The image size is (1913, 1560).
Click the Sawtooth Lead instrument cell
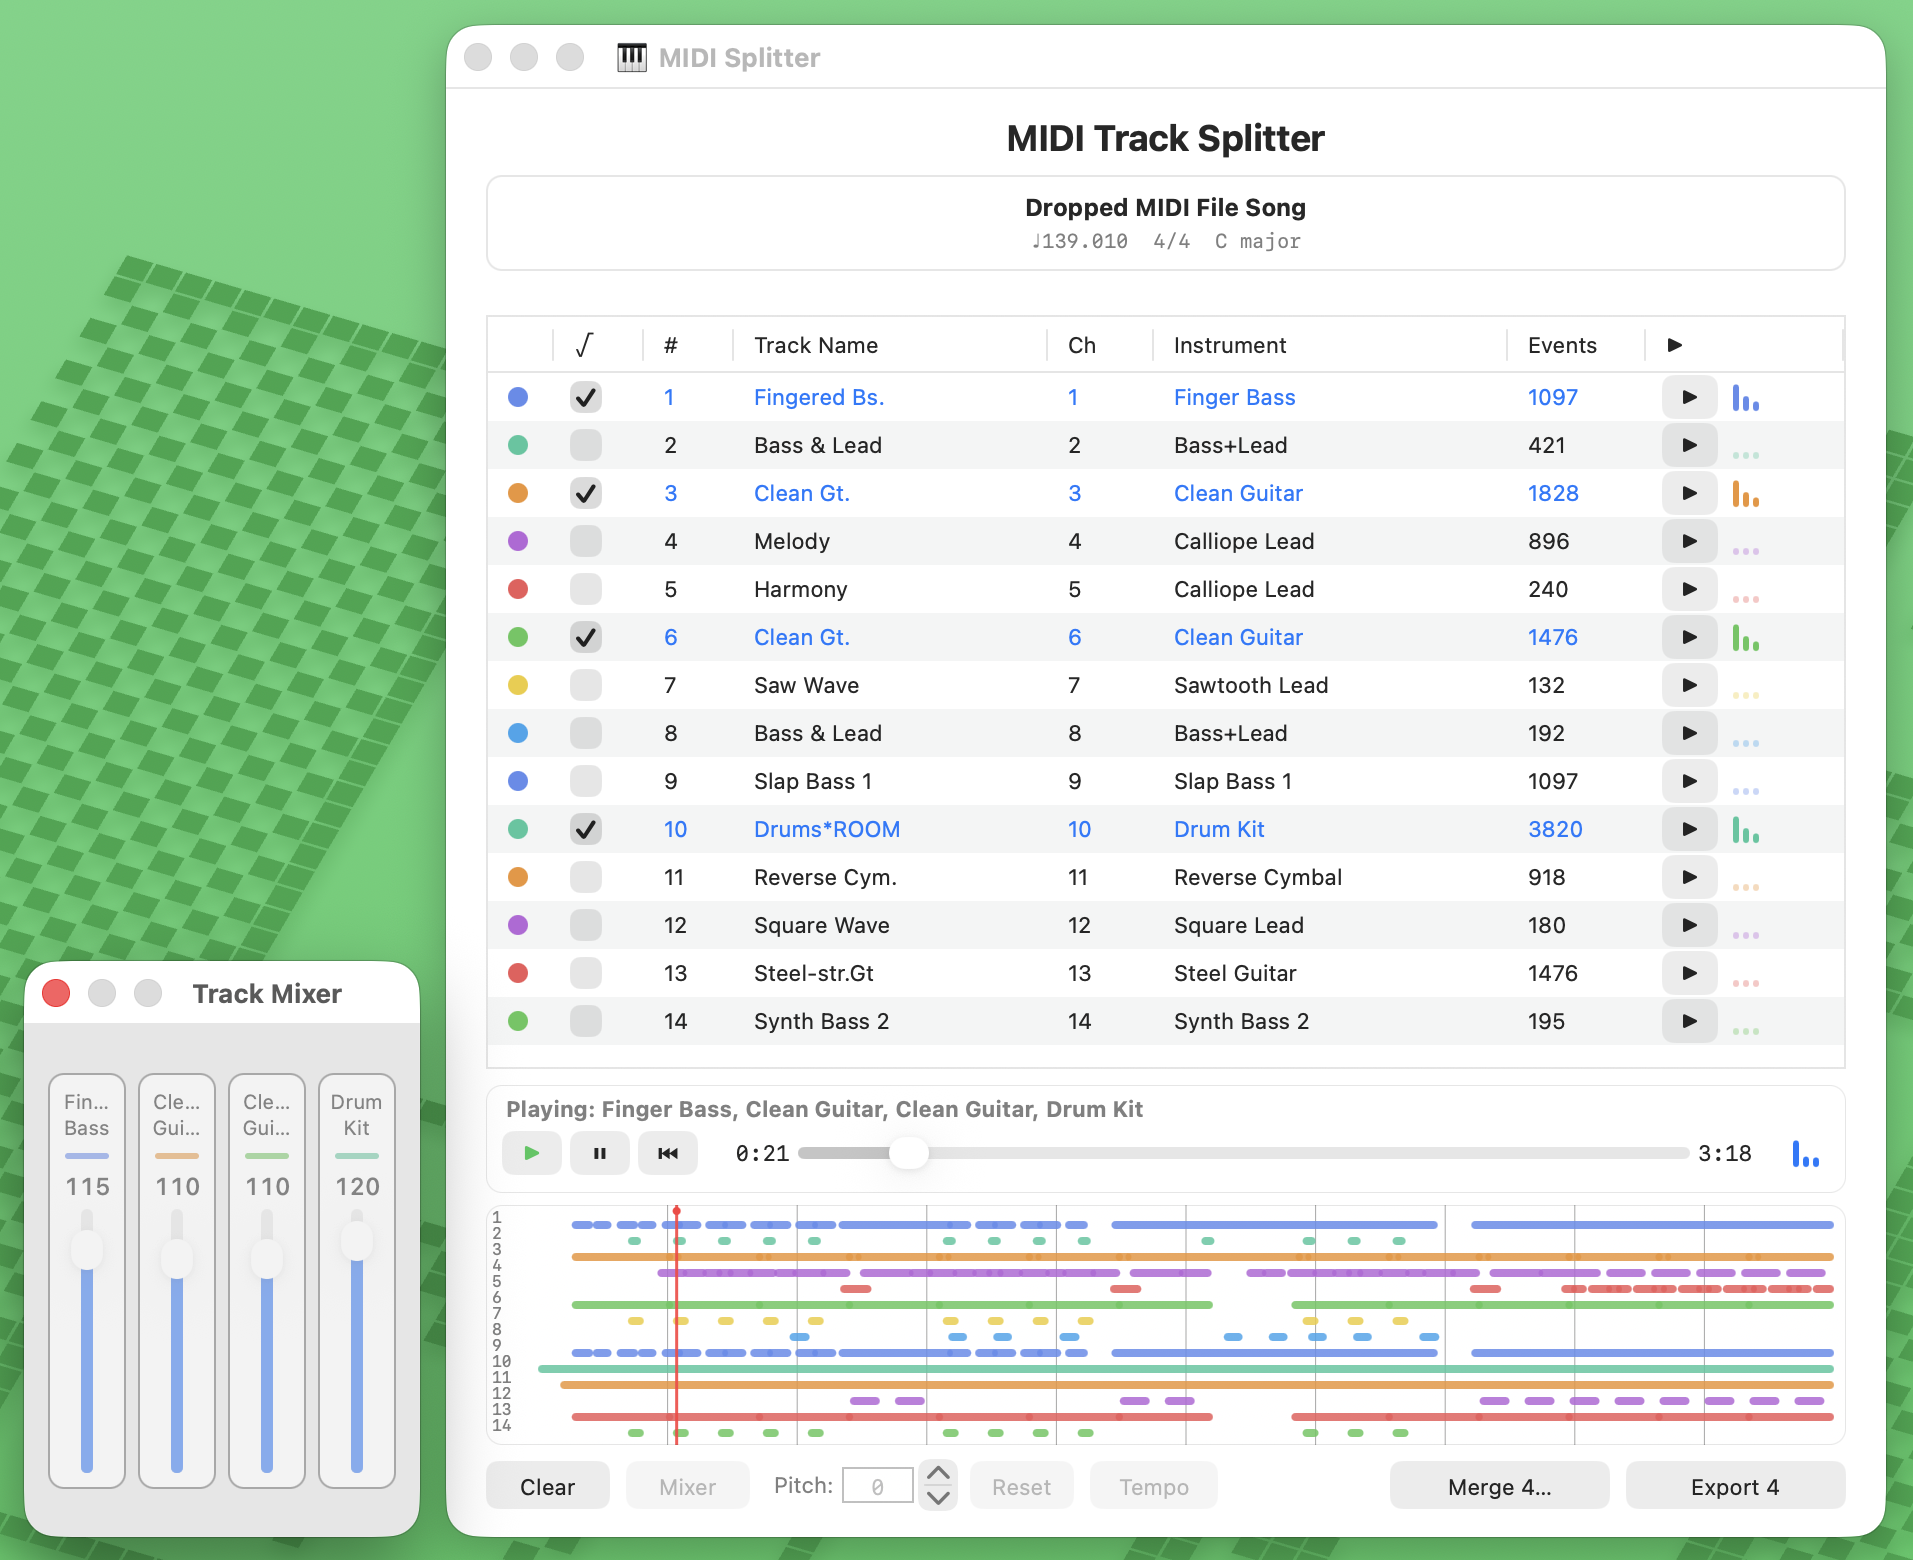click(x=1250, y=685)
